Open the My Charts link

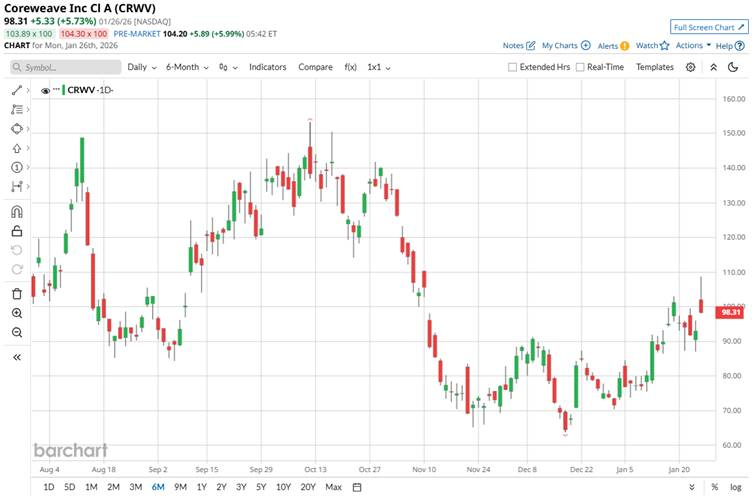click(x=566, y=46)
